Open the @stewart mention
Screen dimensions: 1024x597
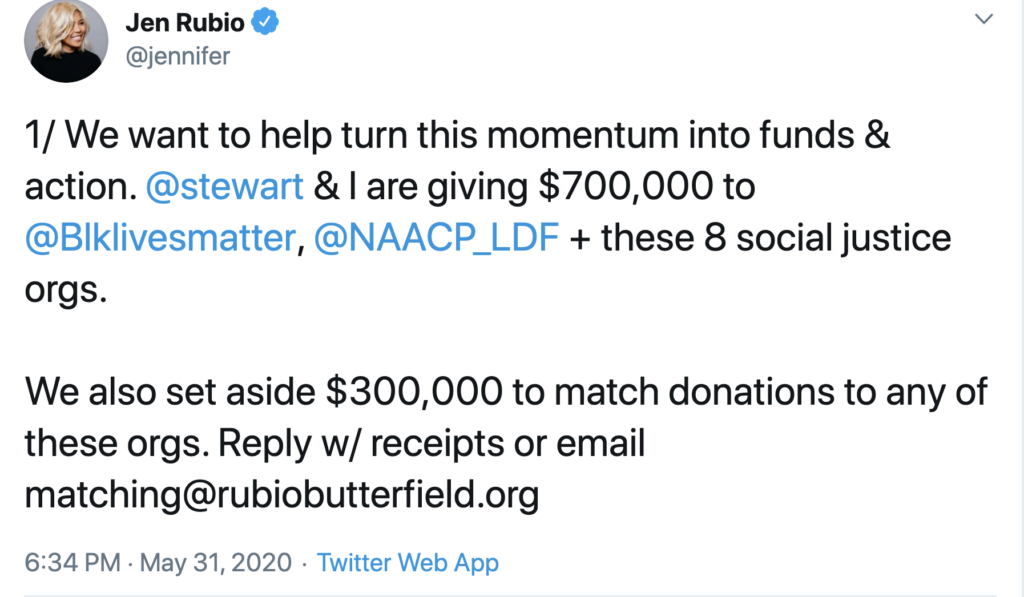coord(225,186)
